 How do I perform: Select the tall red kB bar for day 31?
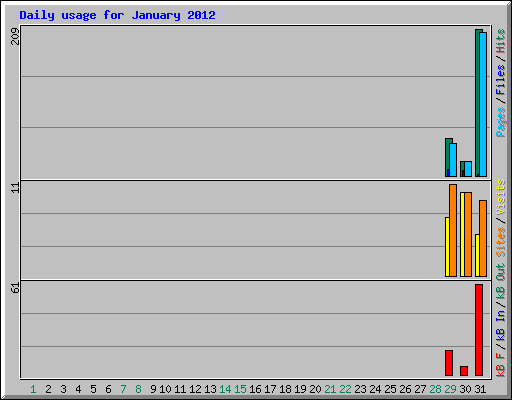479,330
